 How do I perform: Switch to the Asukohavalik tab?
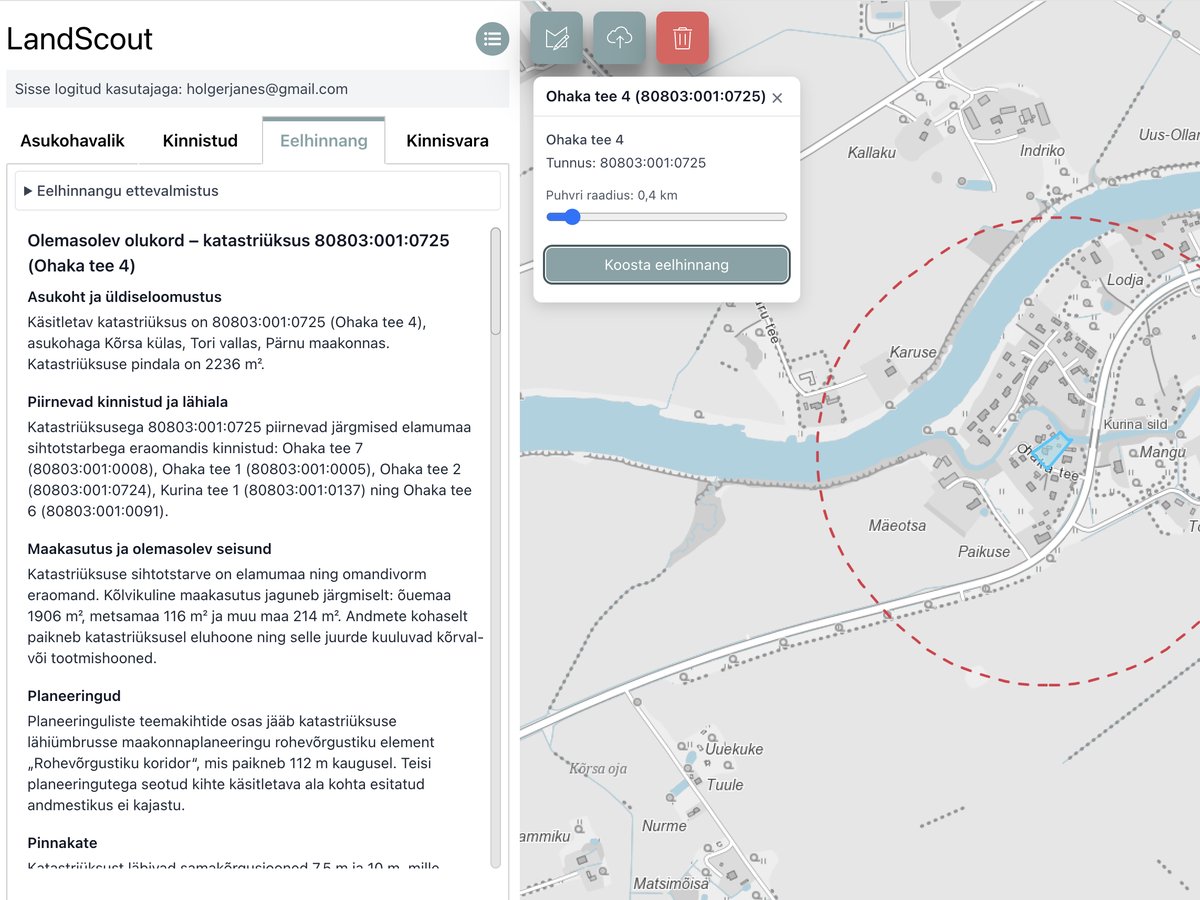[72, 141]
